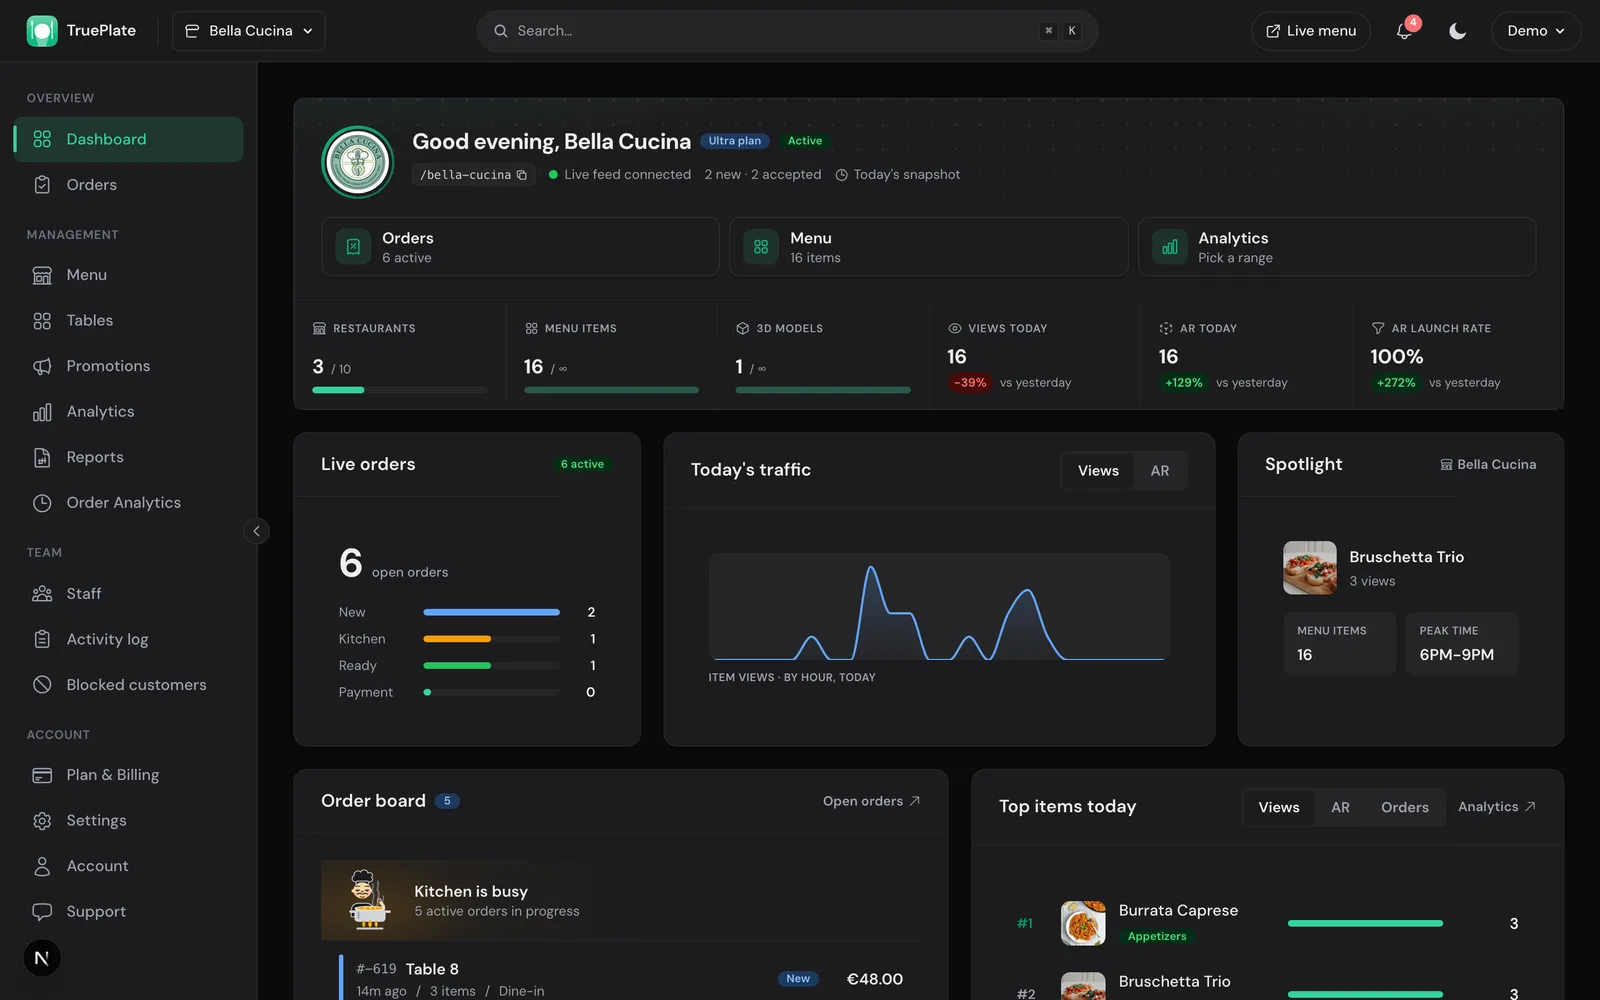Follow the Open orders link

(871, 801)
